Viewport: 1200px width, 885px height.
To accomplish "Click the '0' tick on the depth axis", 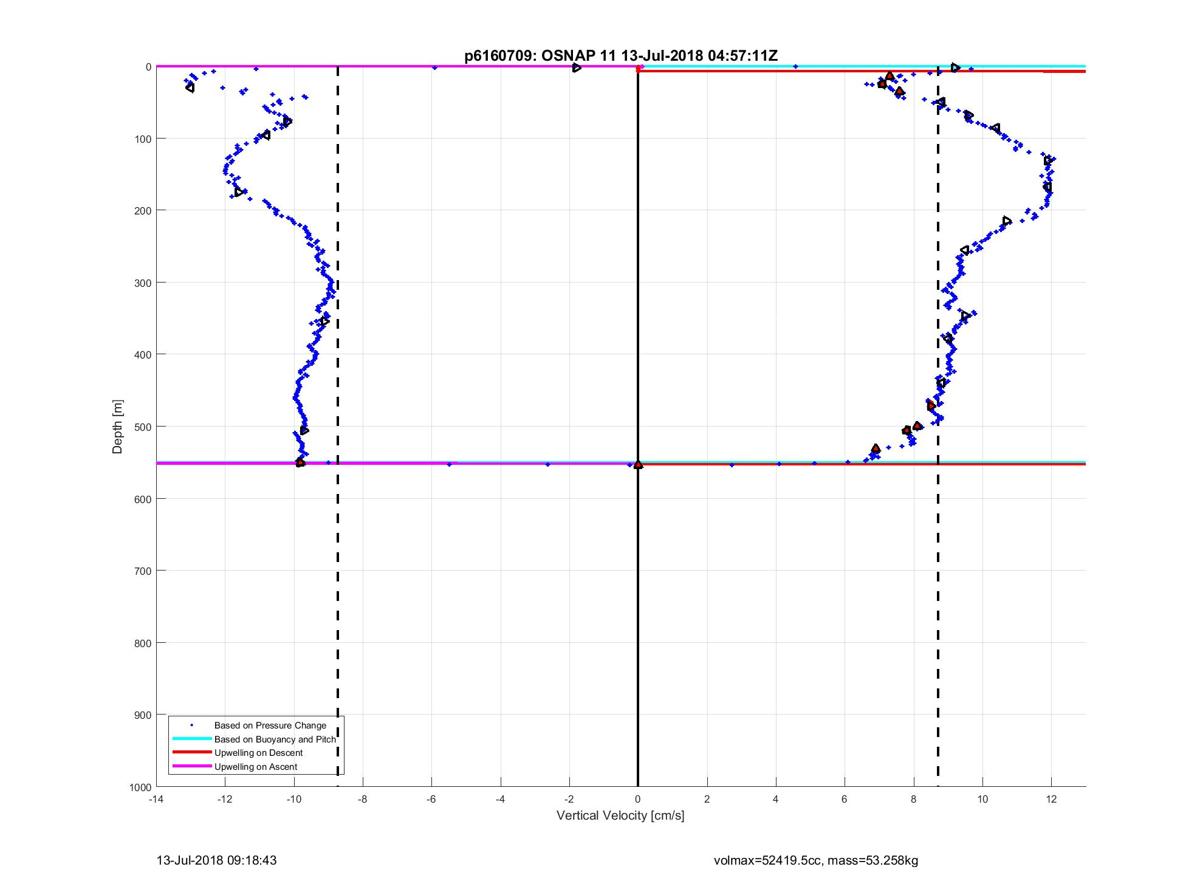I will click(148, 66).
